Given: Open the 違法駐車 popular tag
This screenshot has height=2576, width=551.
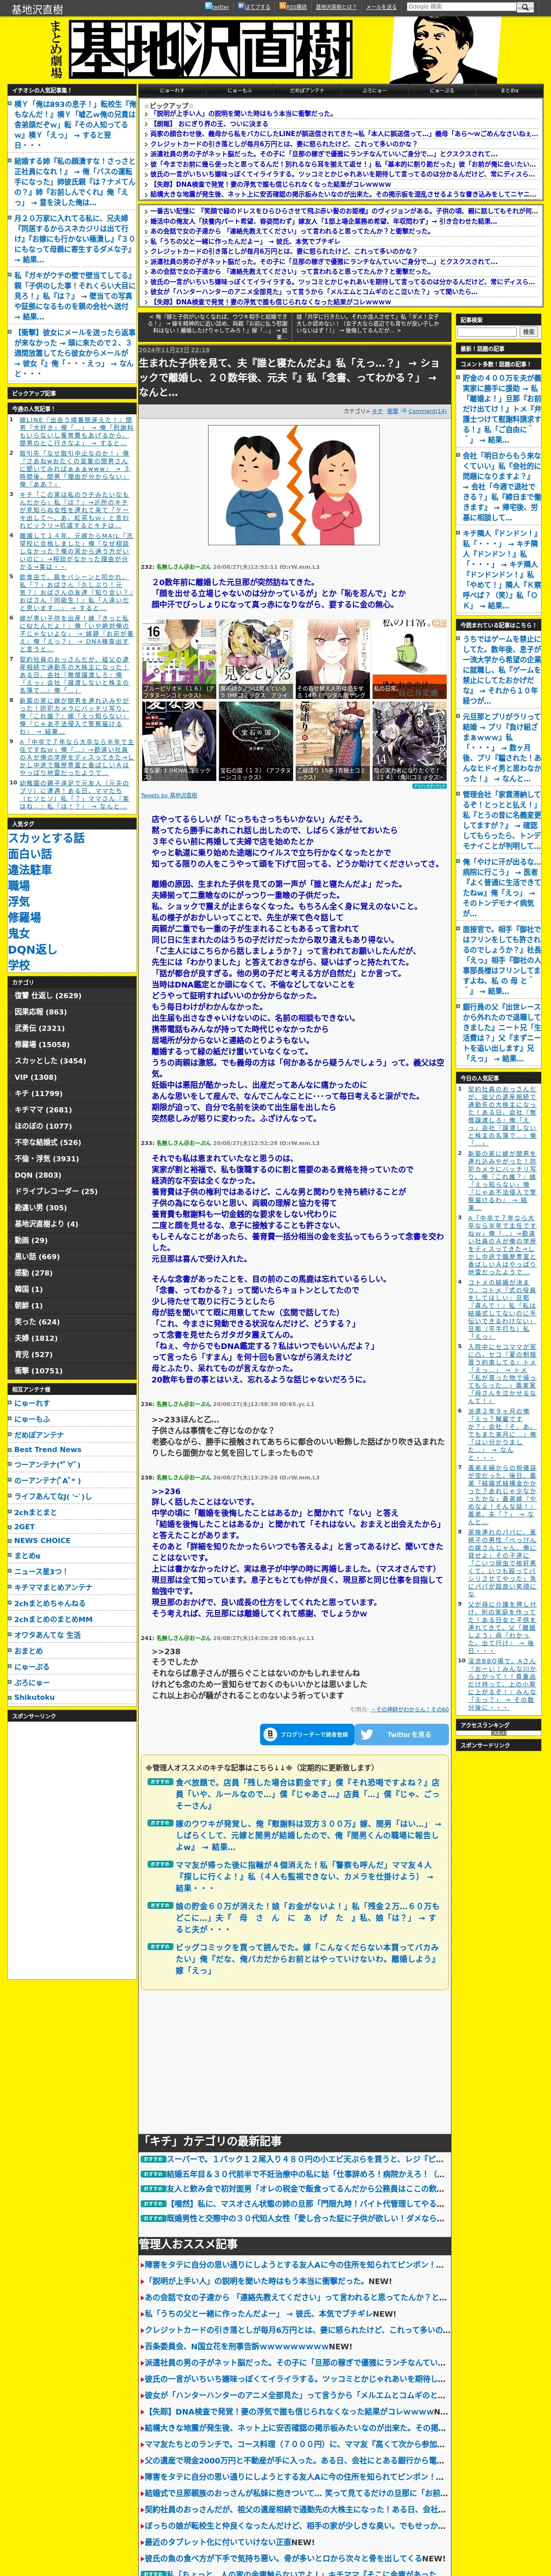Looking at the screenshot, I should pos(31,869).
